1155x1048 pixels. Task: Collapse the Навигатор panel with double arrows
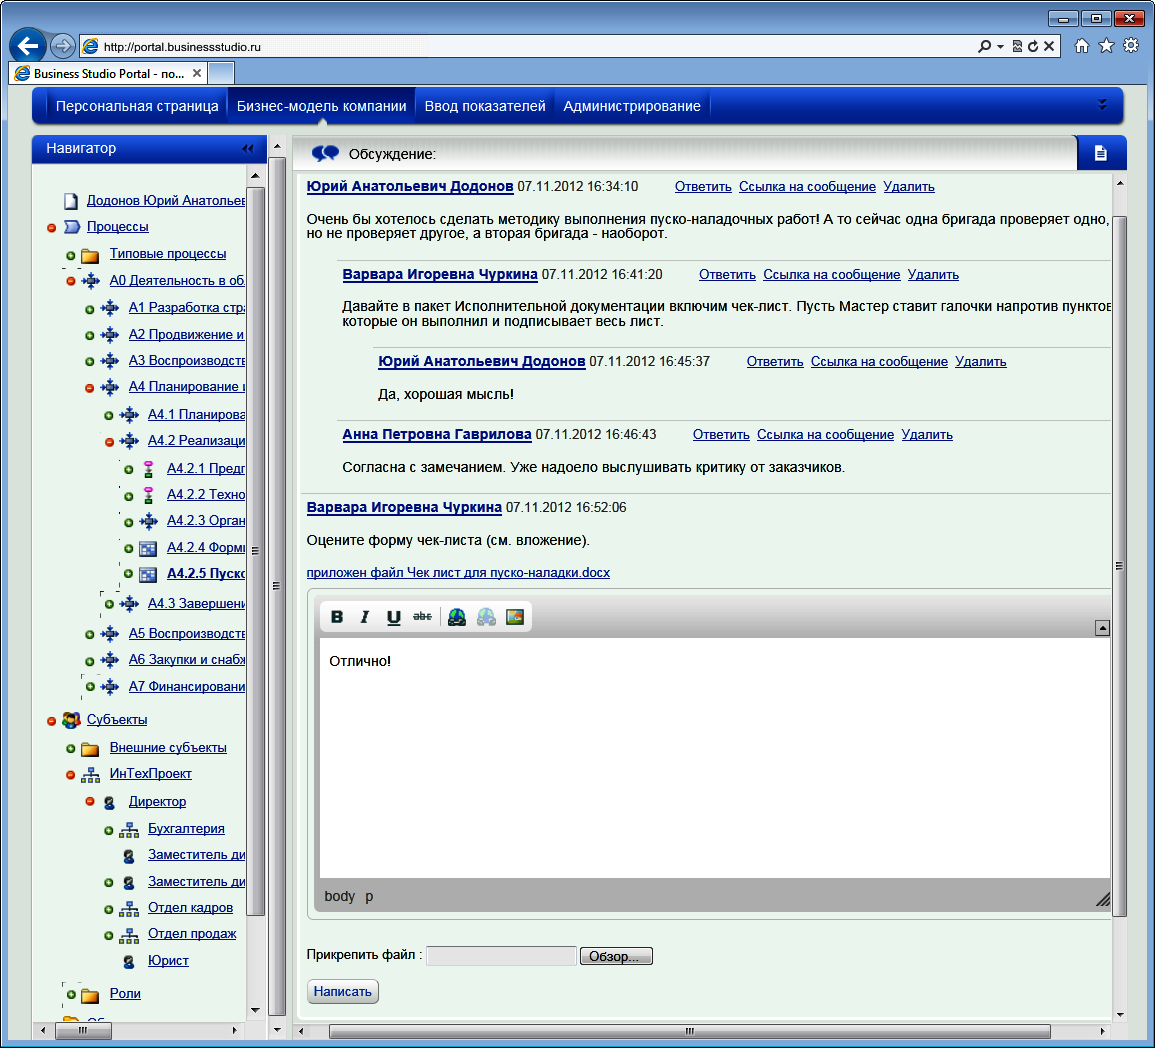tap(248, 149)
